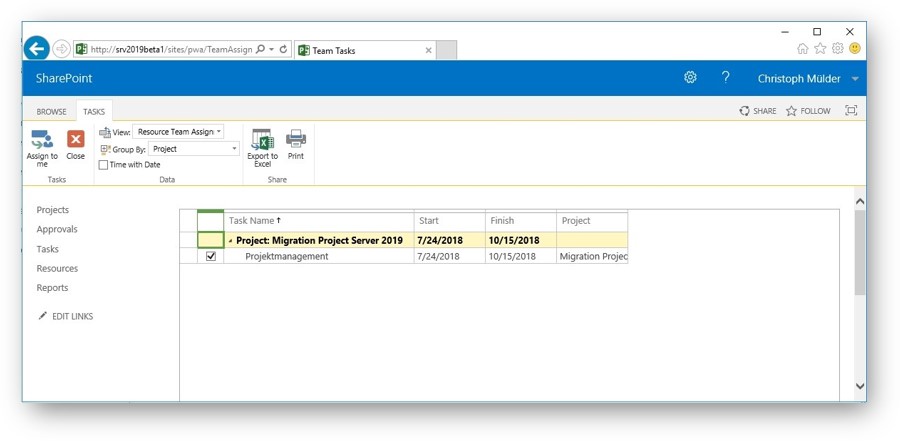The width and height of the screenshot is (900, 441).
Task: Click the focus on content icon
Action: pyautogui.click(x=851, y=111)
